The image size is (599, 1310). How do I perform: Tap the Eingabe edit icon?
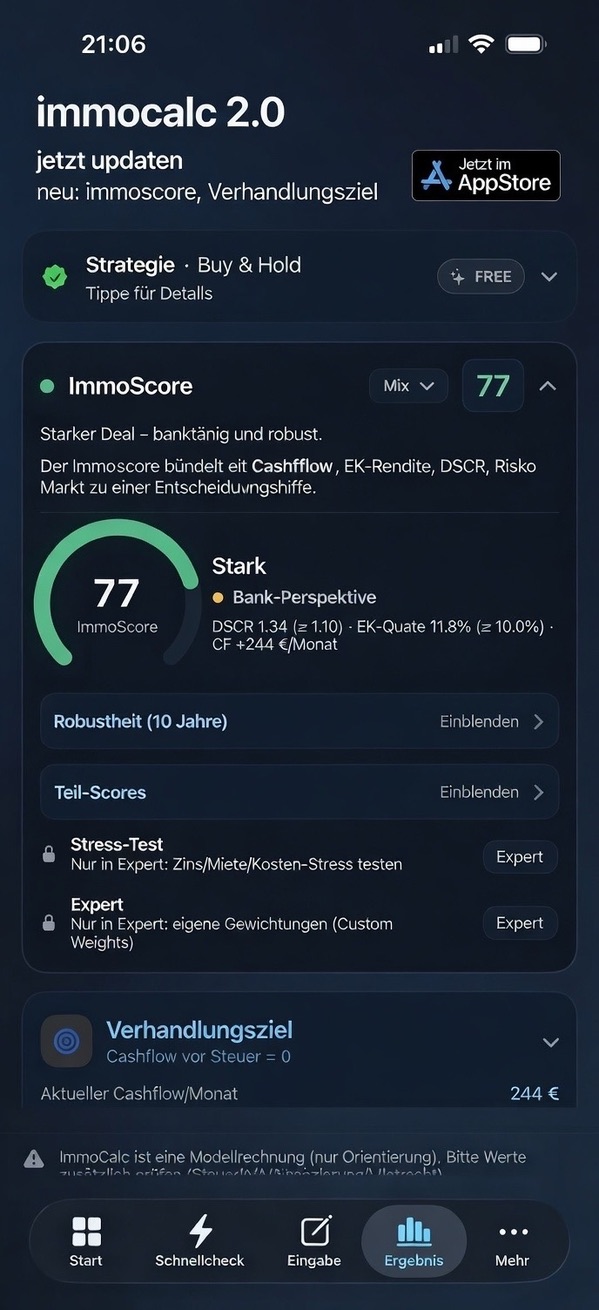(x=313, y=1230)
